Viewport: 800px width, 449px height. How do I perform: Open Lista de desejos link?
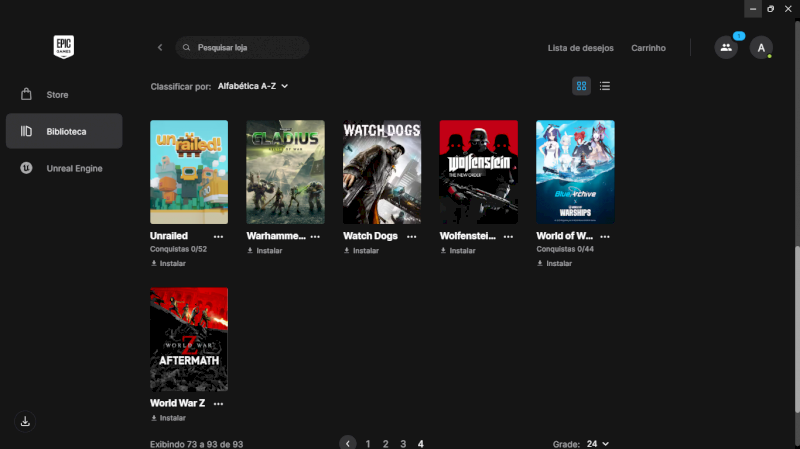tap(580, 48)
